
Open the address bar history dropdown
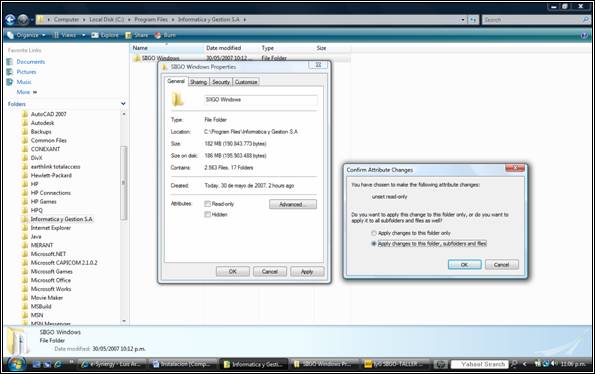click(463, 19)
